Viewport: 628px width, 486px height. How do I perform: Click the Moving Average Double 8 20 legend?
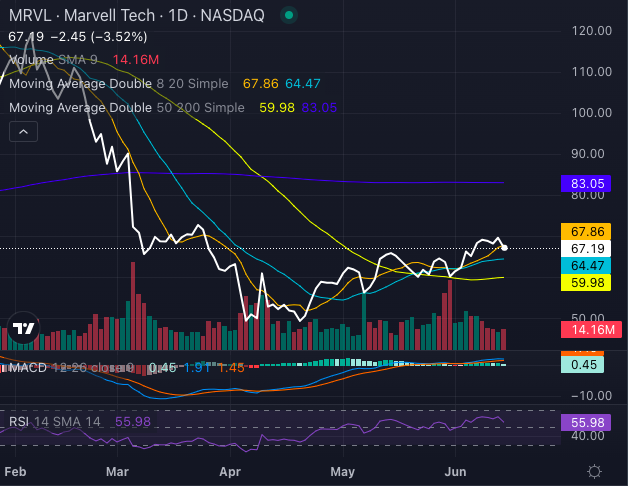pos(119,84)
